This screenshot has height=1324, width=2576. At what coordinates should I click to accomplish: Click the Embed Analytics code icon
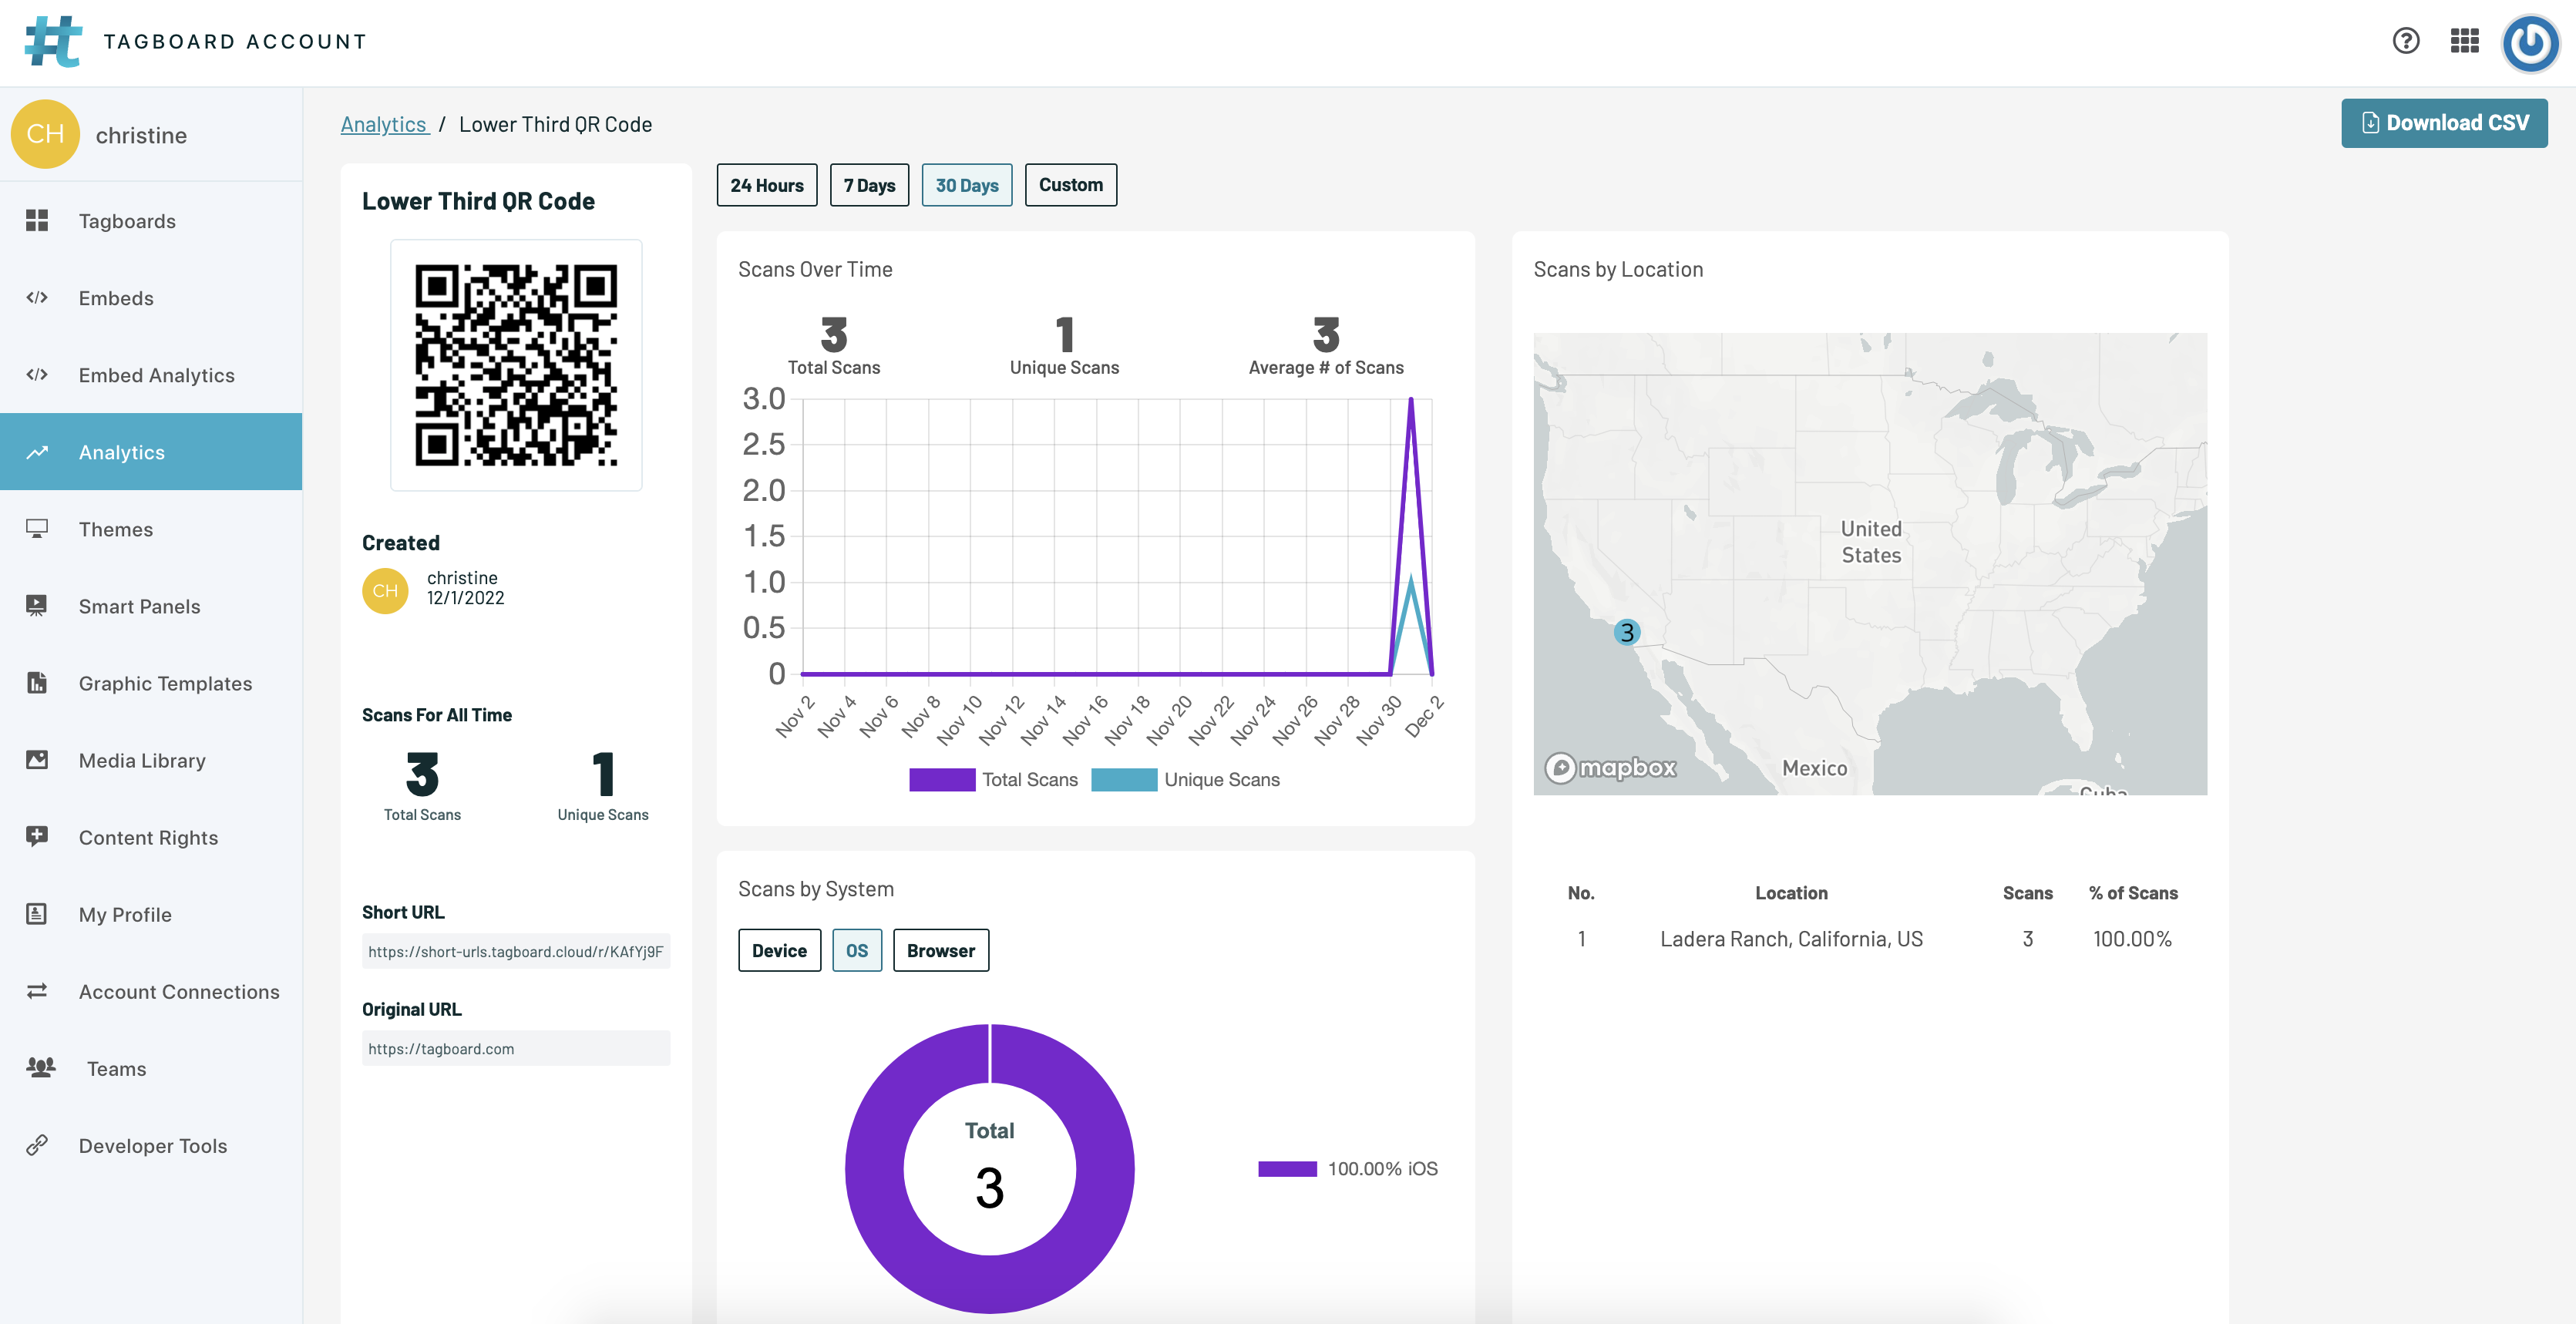[x=37, y=375]
